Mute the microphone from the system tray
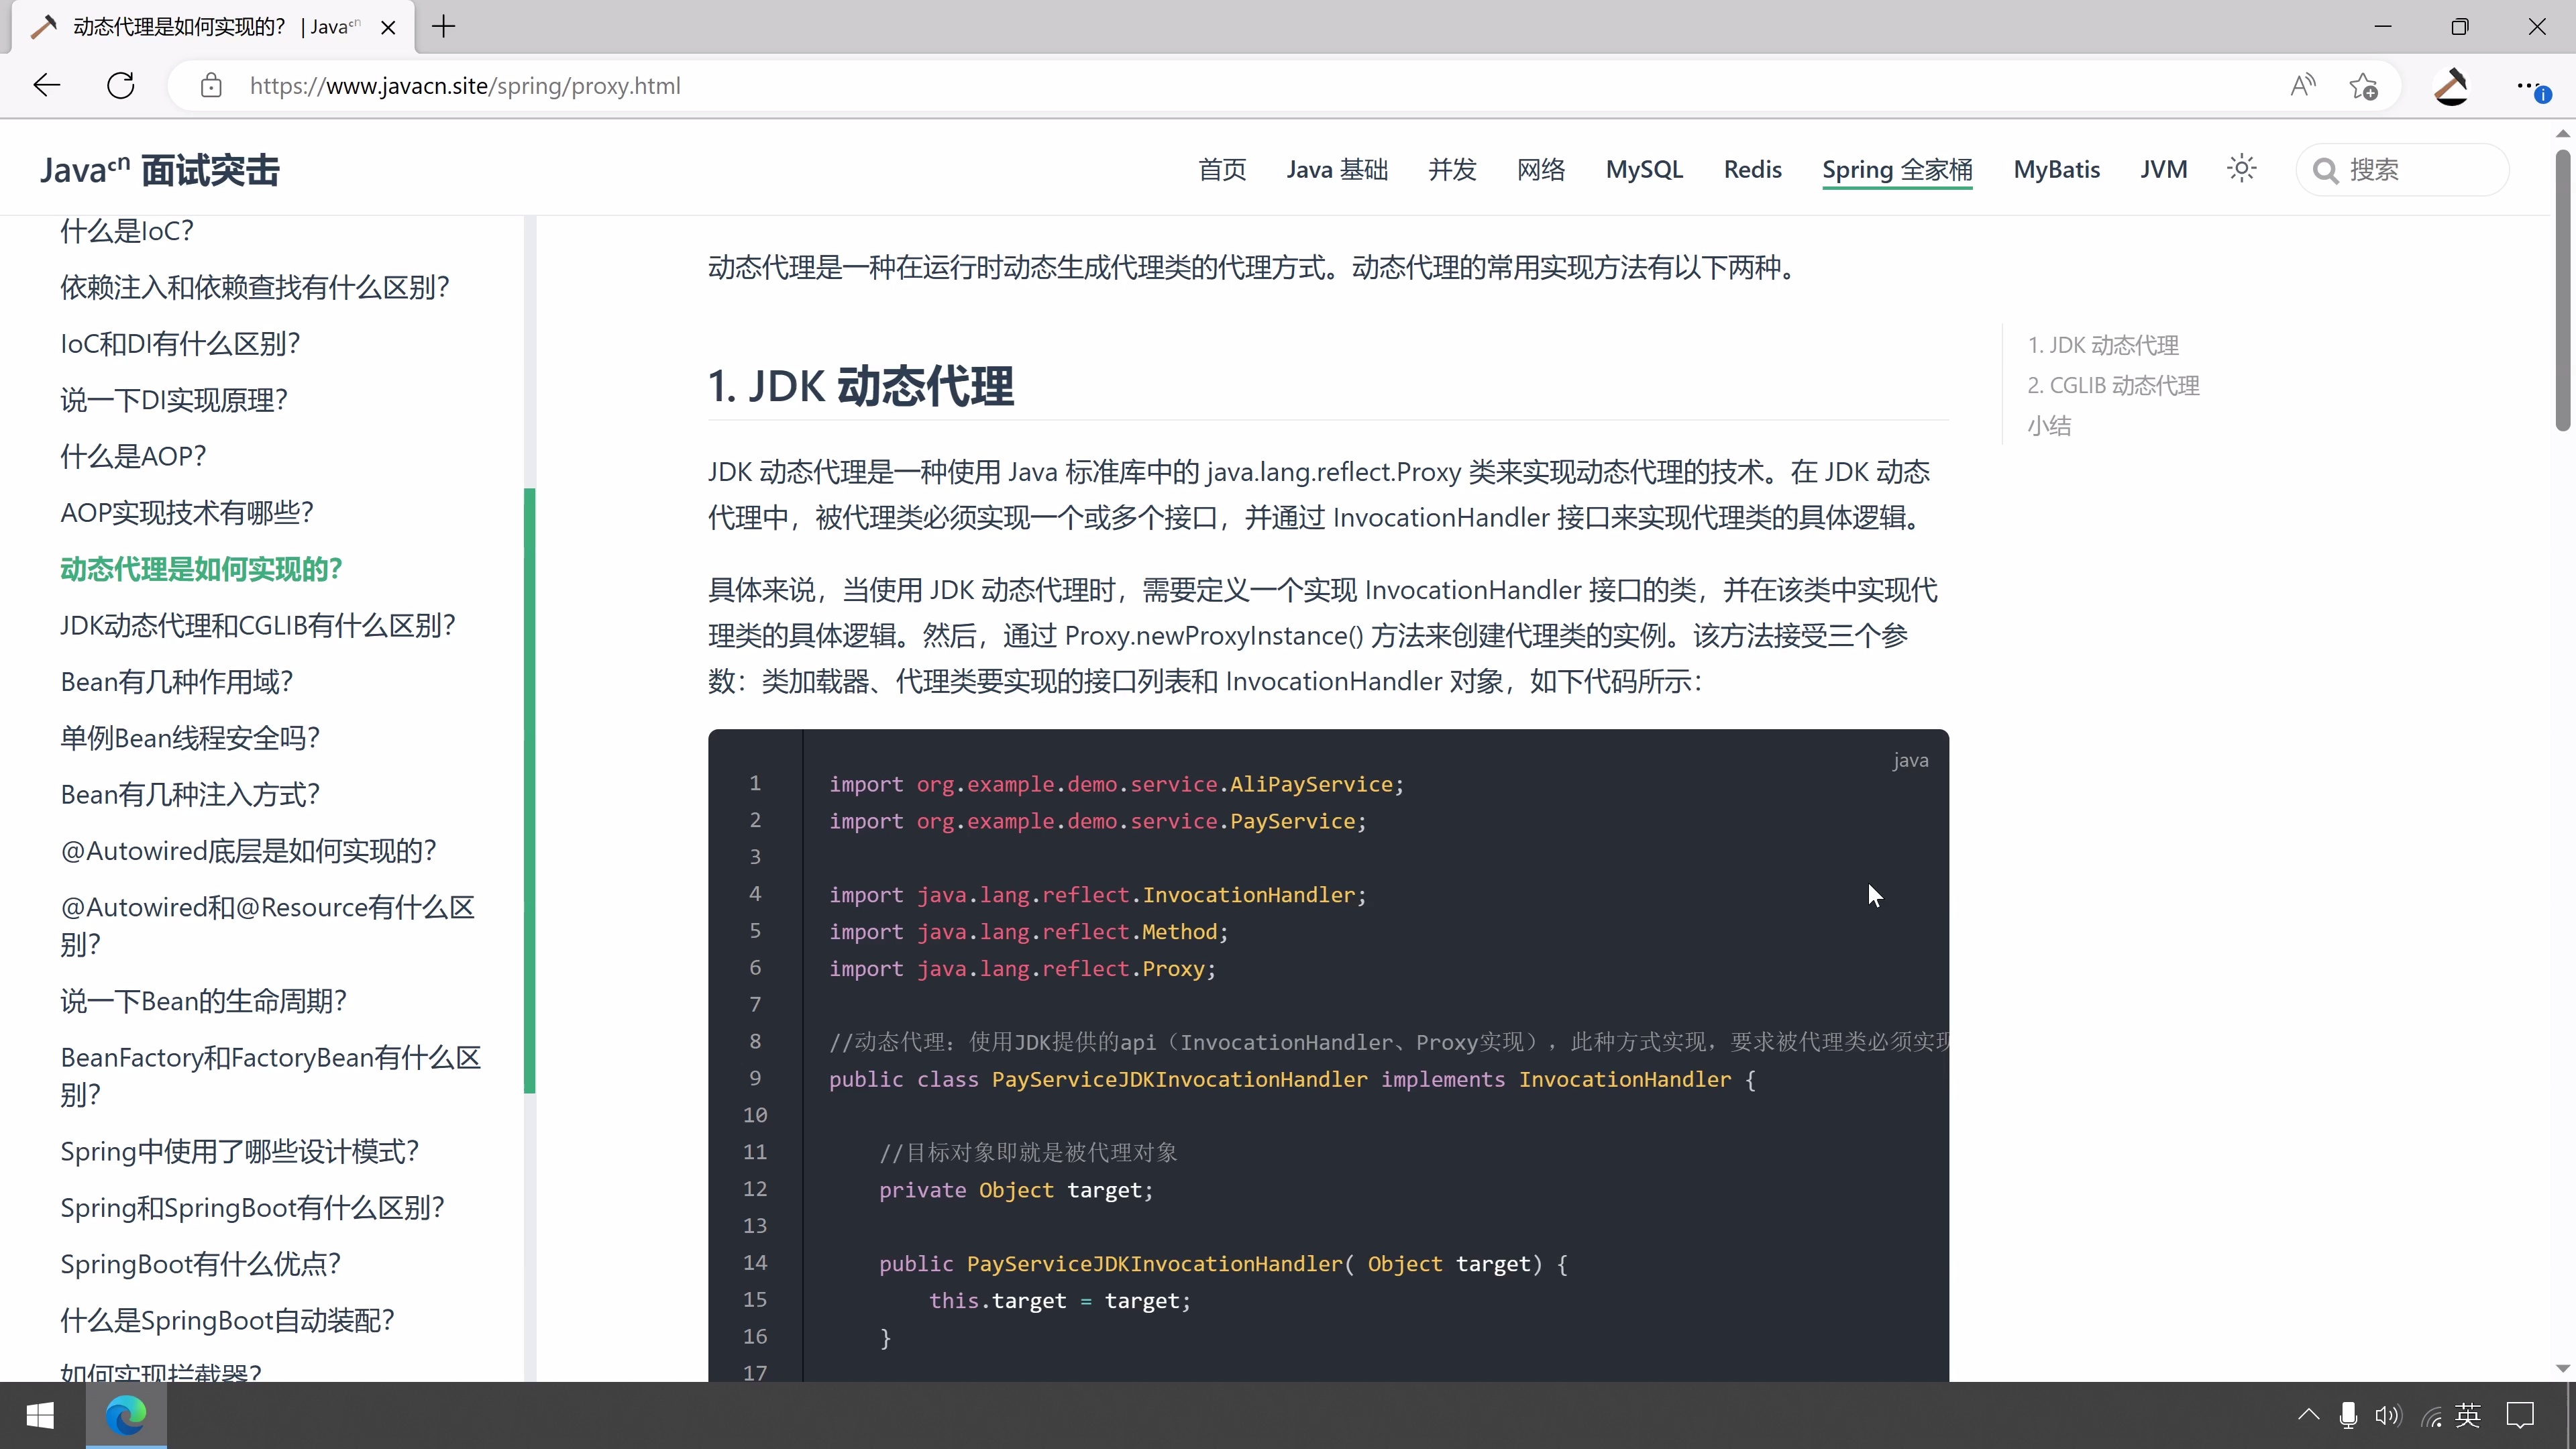This screenshot has width=2576, height=1449. point(2347,1414)
